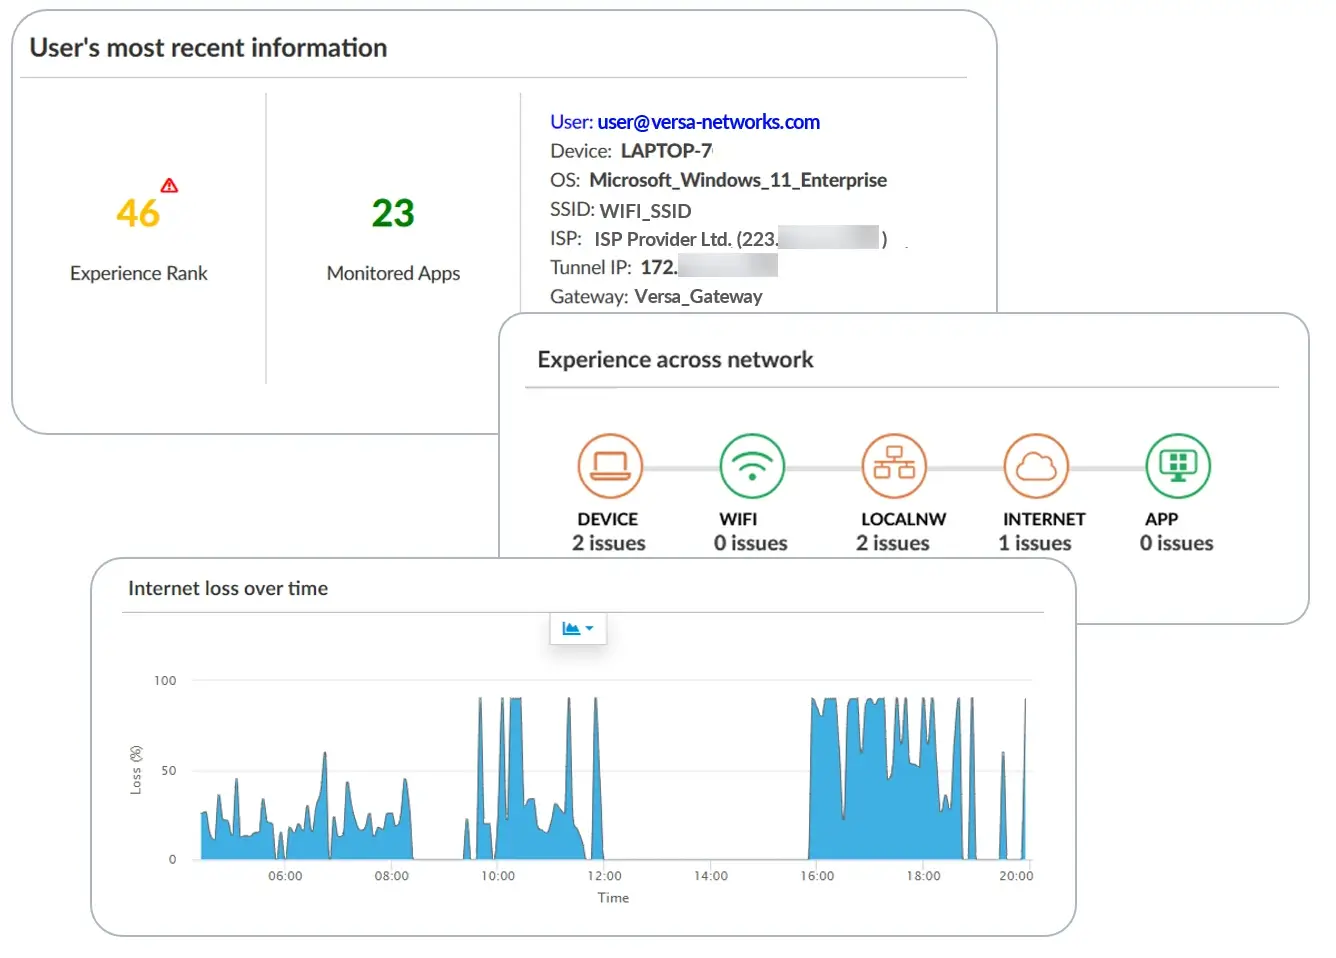
Task: Click the 18:00 time axis marker
Action: 923,876
